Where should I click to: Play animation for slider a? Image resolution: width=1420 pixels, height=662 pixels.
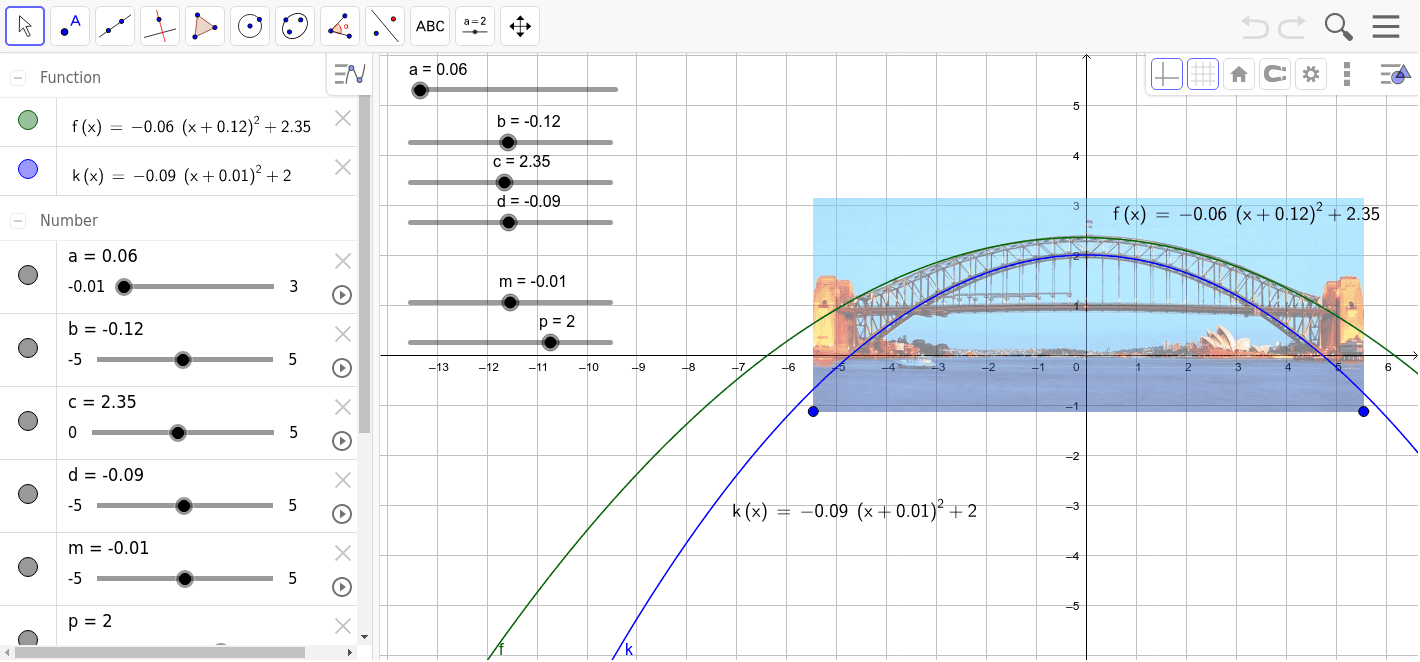[x=342, y=295]
